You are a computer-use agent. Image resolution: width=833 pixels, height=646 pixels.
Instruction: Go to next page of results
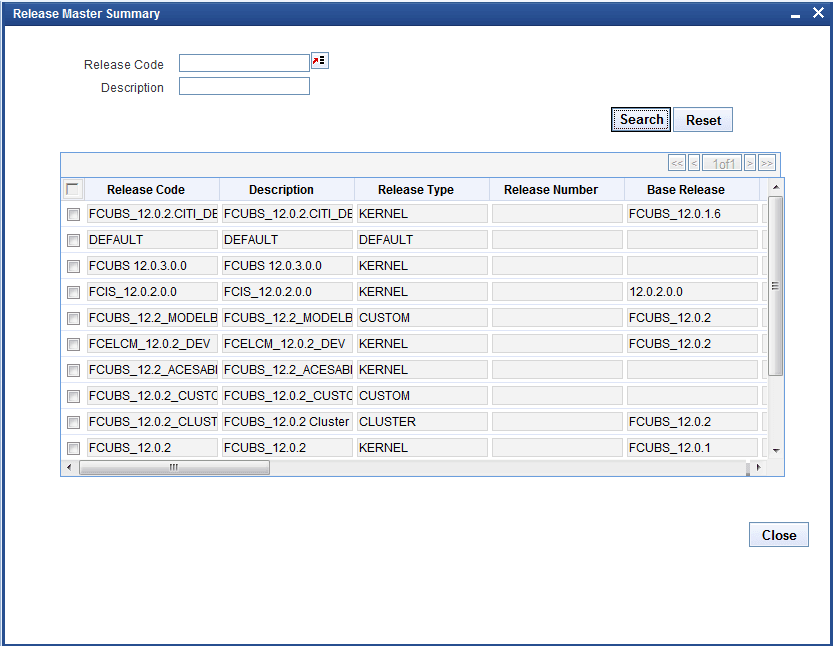click(750, 163)
